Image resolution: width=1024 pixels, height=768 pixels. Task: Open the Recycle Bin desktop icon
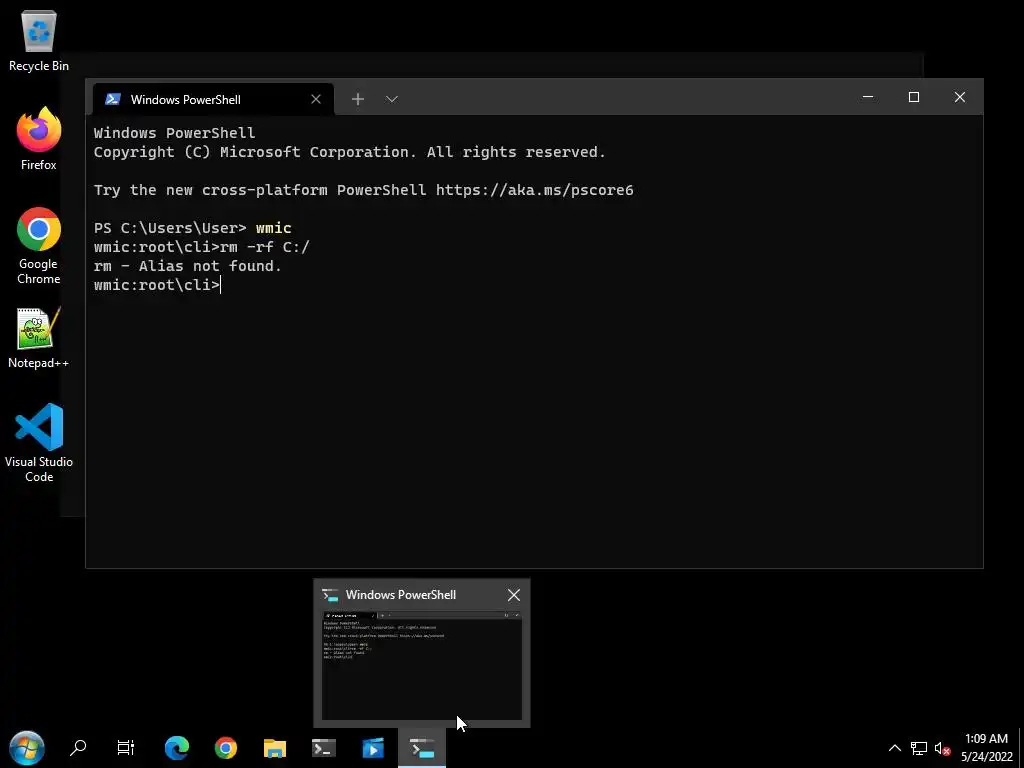(39, 40)
